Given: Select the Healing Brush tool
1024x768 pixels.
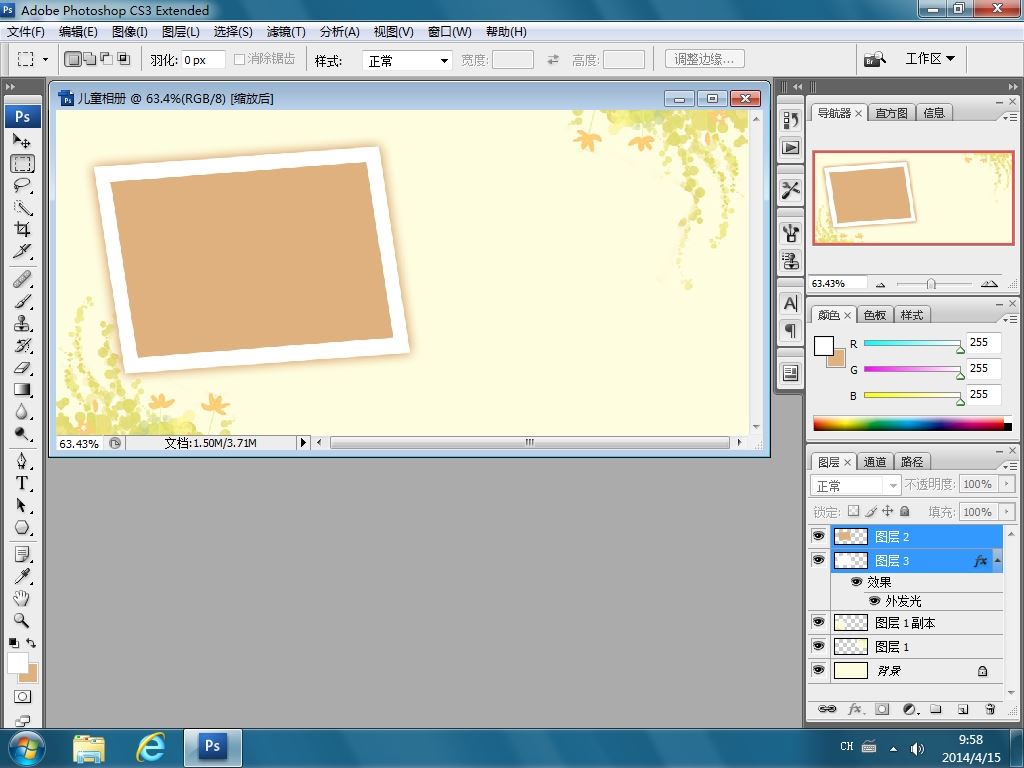Looking at the screenshot, I should coord(22,280).
